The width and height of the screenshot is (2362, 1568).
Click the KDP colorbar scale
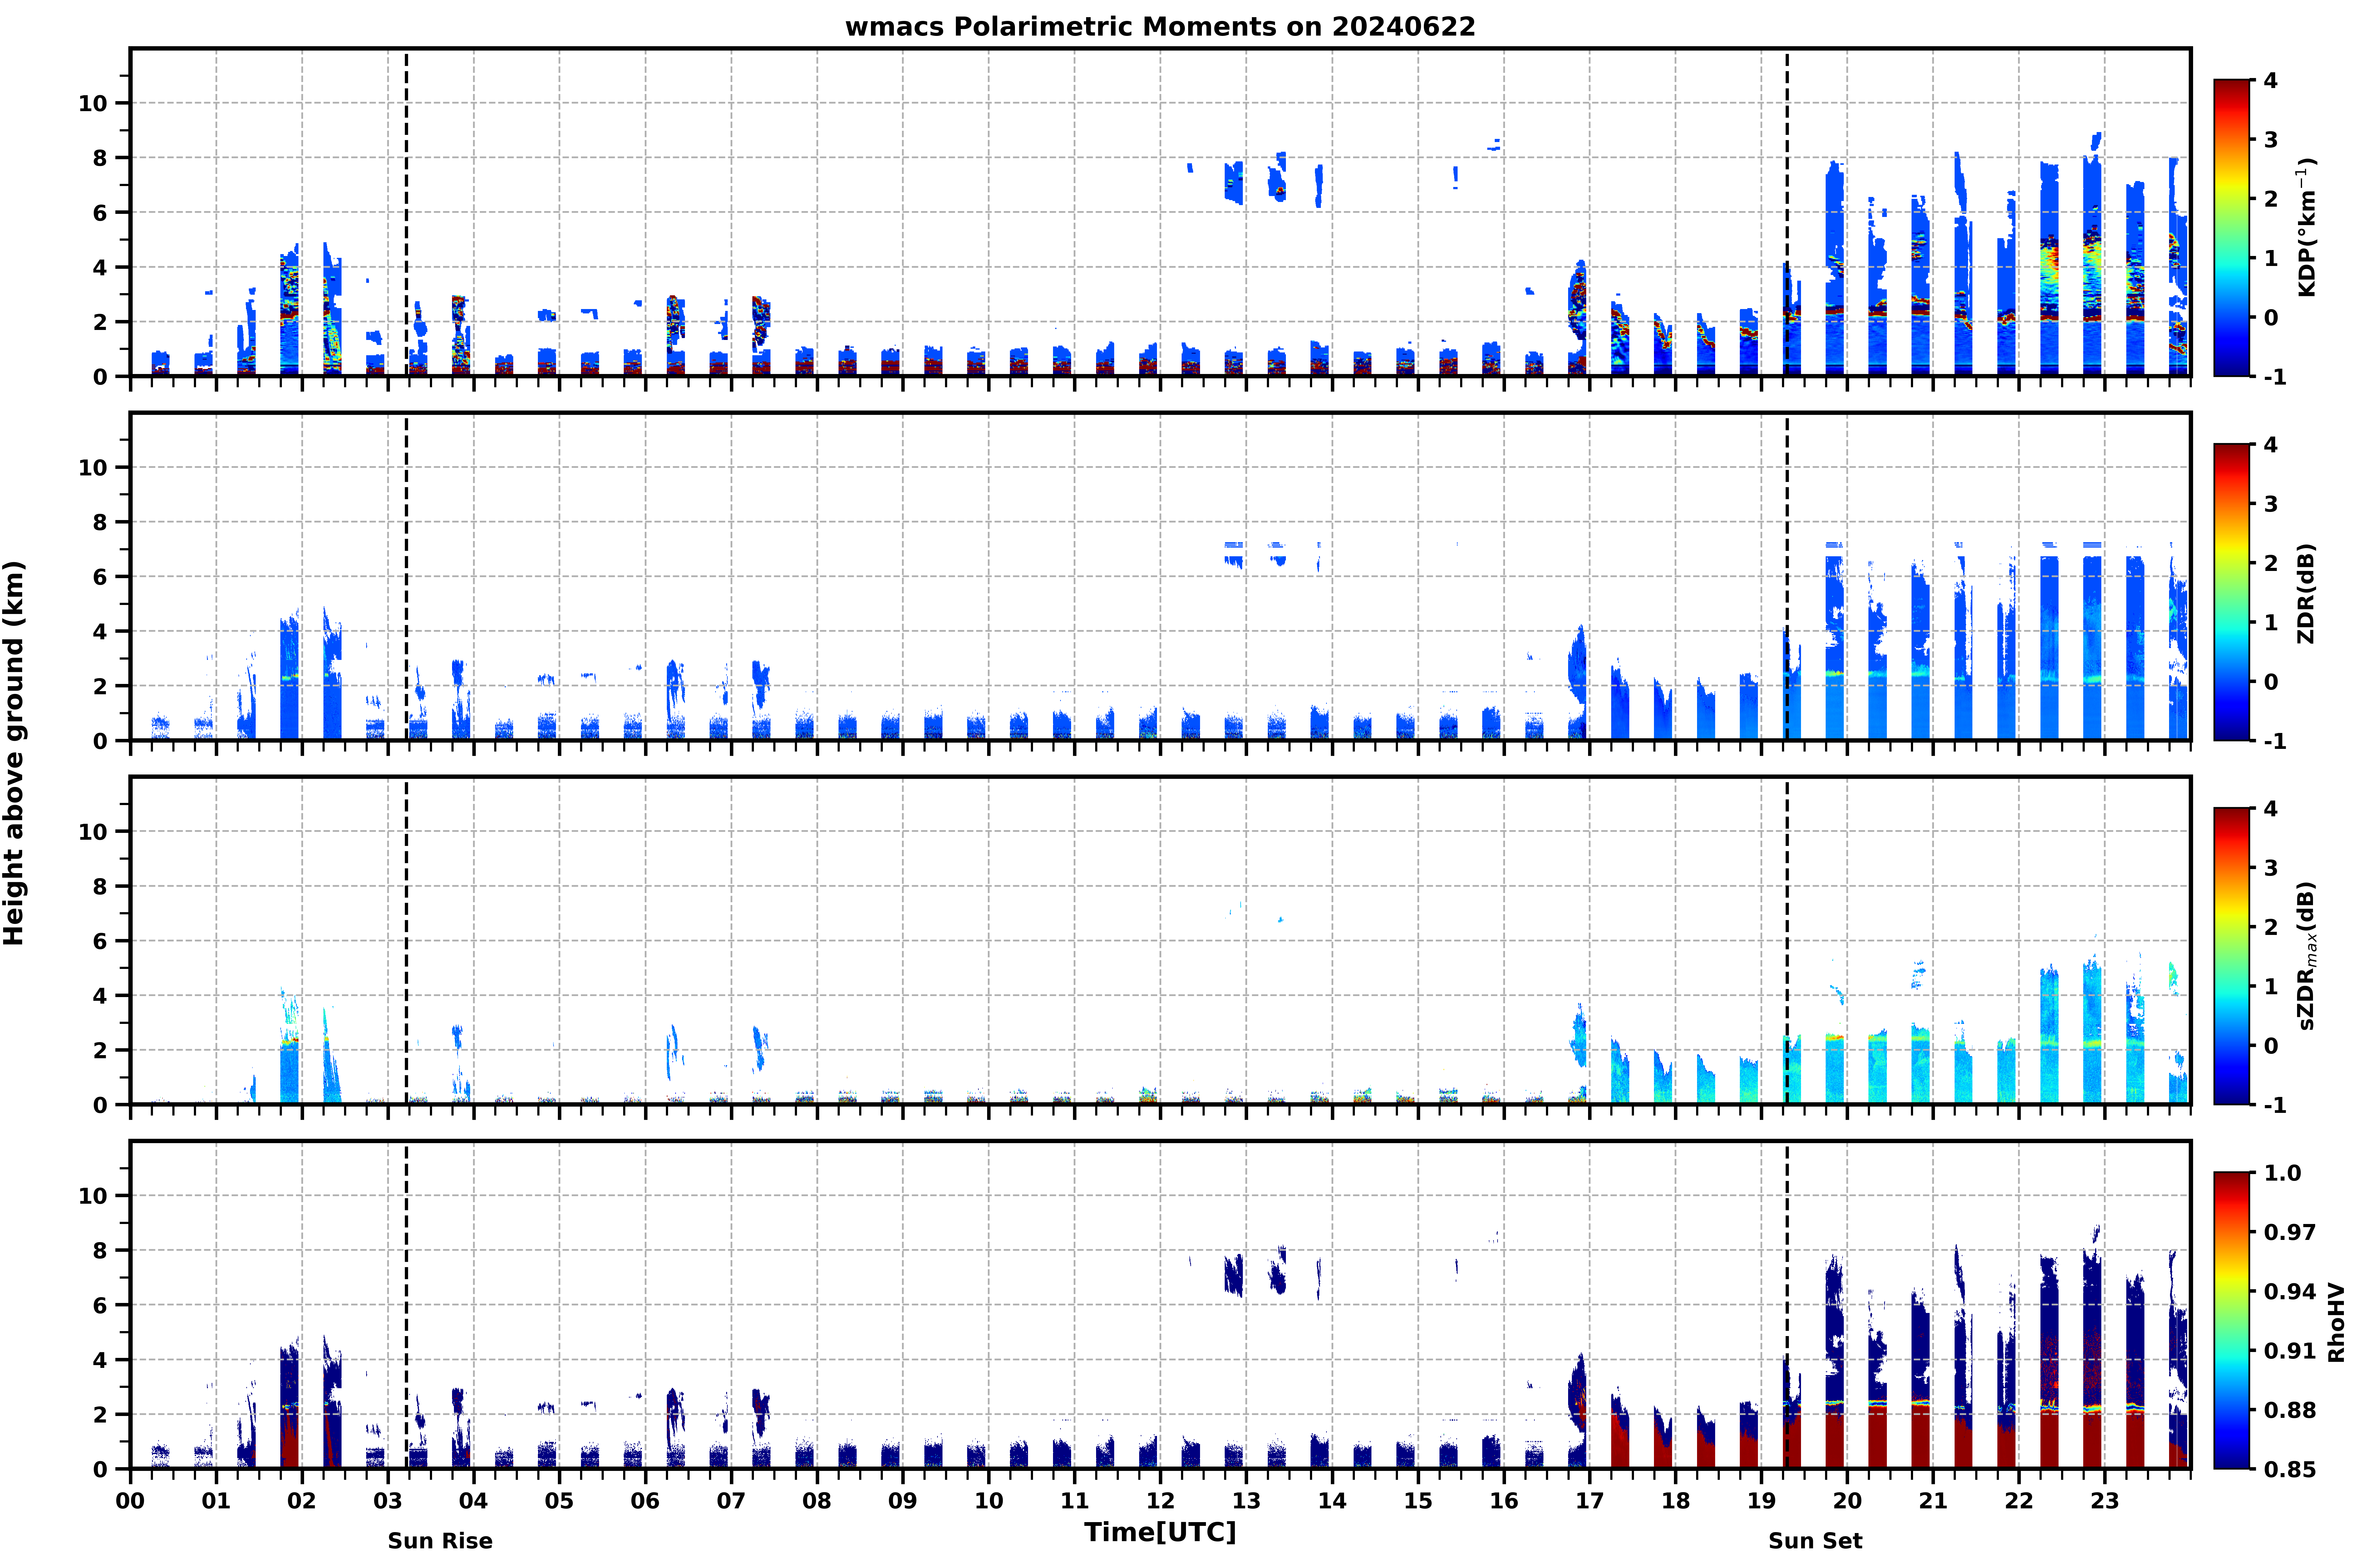2232,228
